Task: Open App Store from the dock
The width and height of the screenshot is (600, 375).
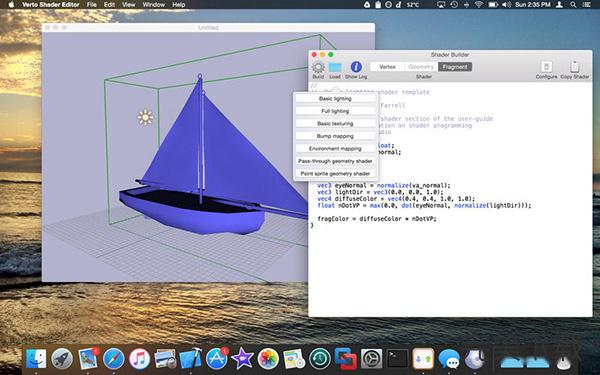Action: [x=217, y=359]
